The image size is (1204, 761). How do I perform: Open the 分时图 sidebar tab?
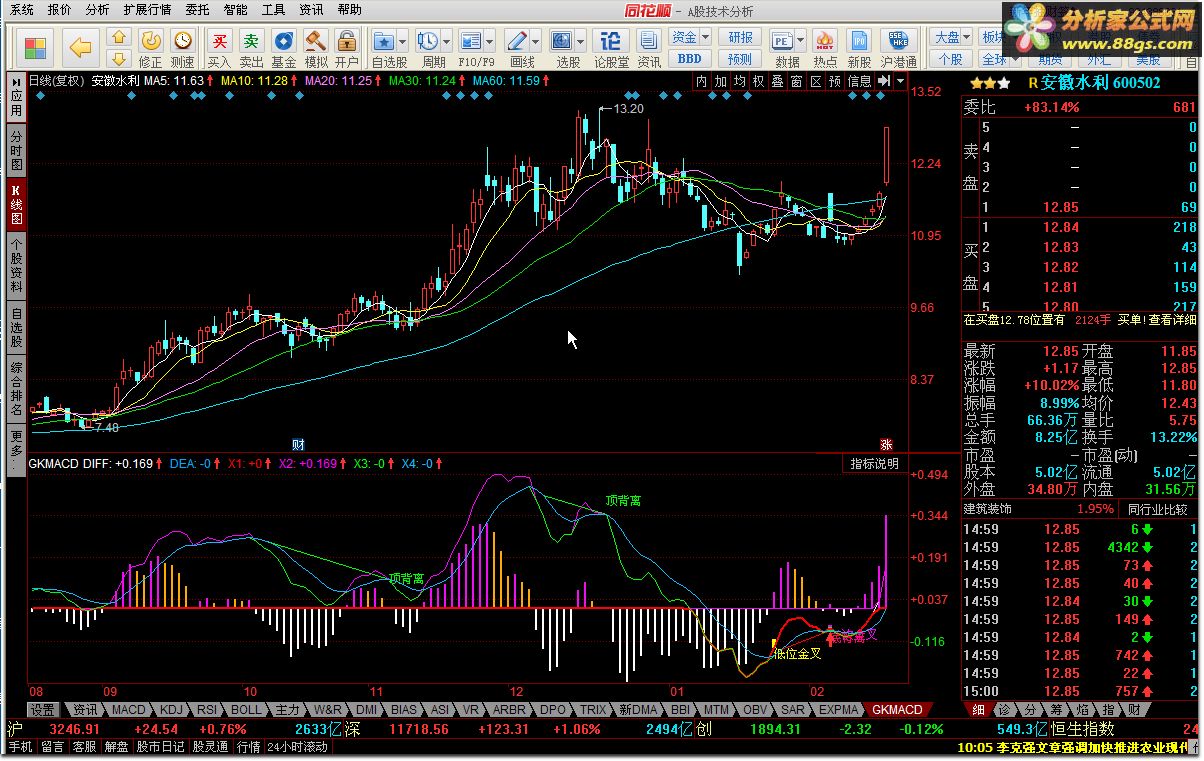[16, 150]
